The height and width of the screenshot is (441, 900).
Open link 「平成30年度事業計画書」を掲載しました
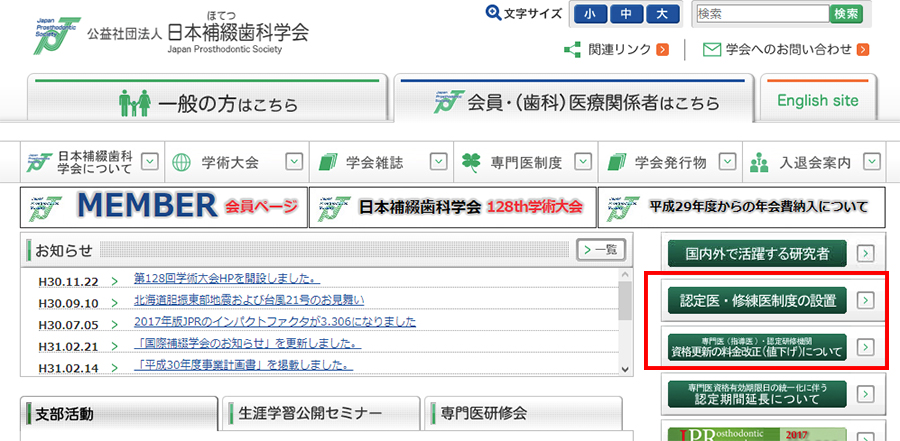click(243, 365)
